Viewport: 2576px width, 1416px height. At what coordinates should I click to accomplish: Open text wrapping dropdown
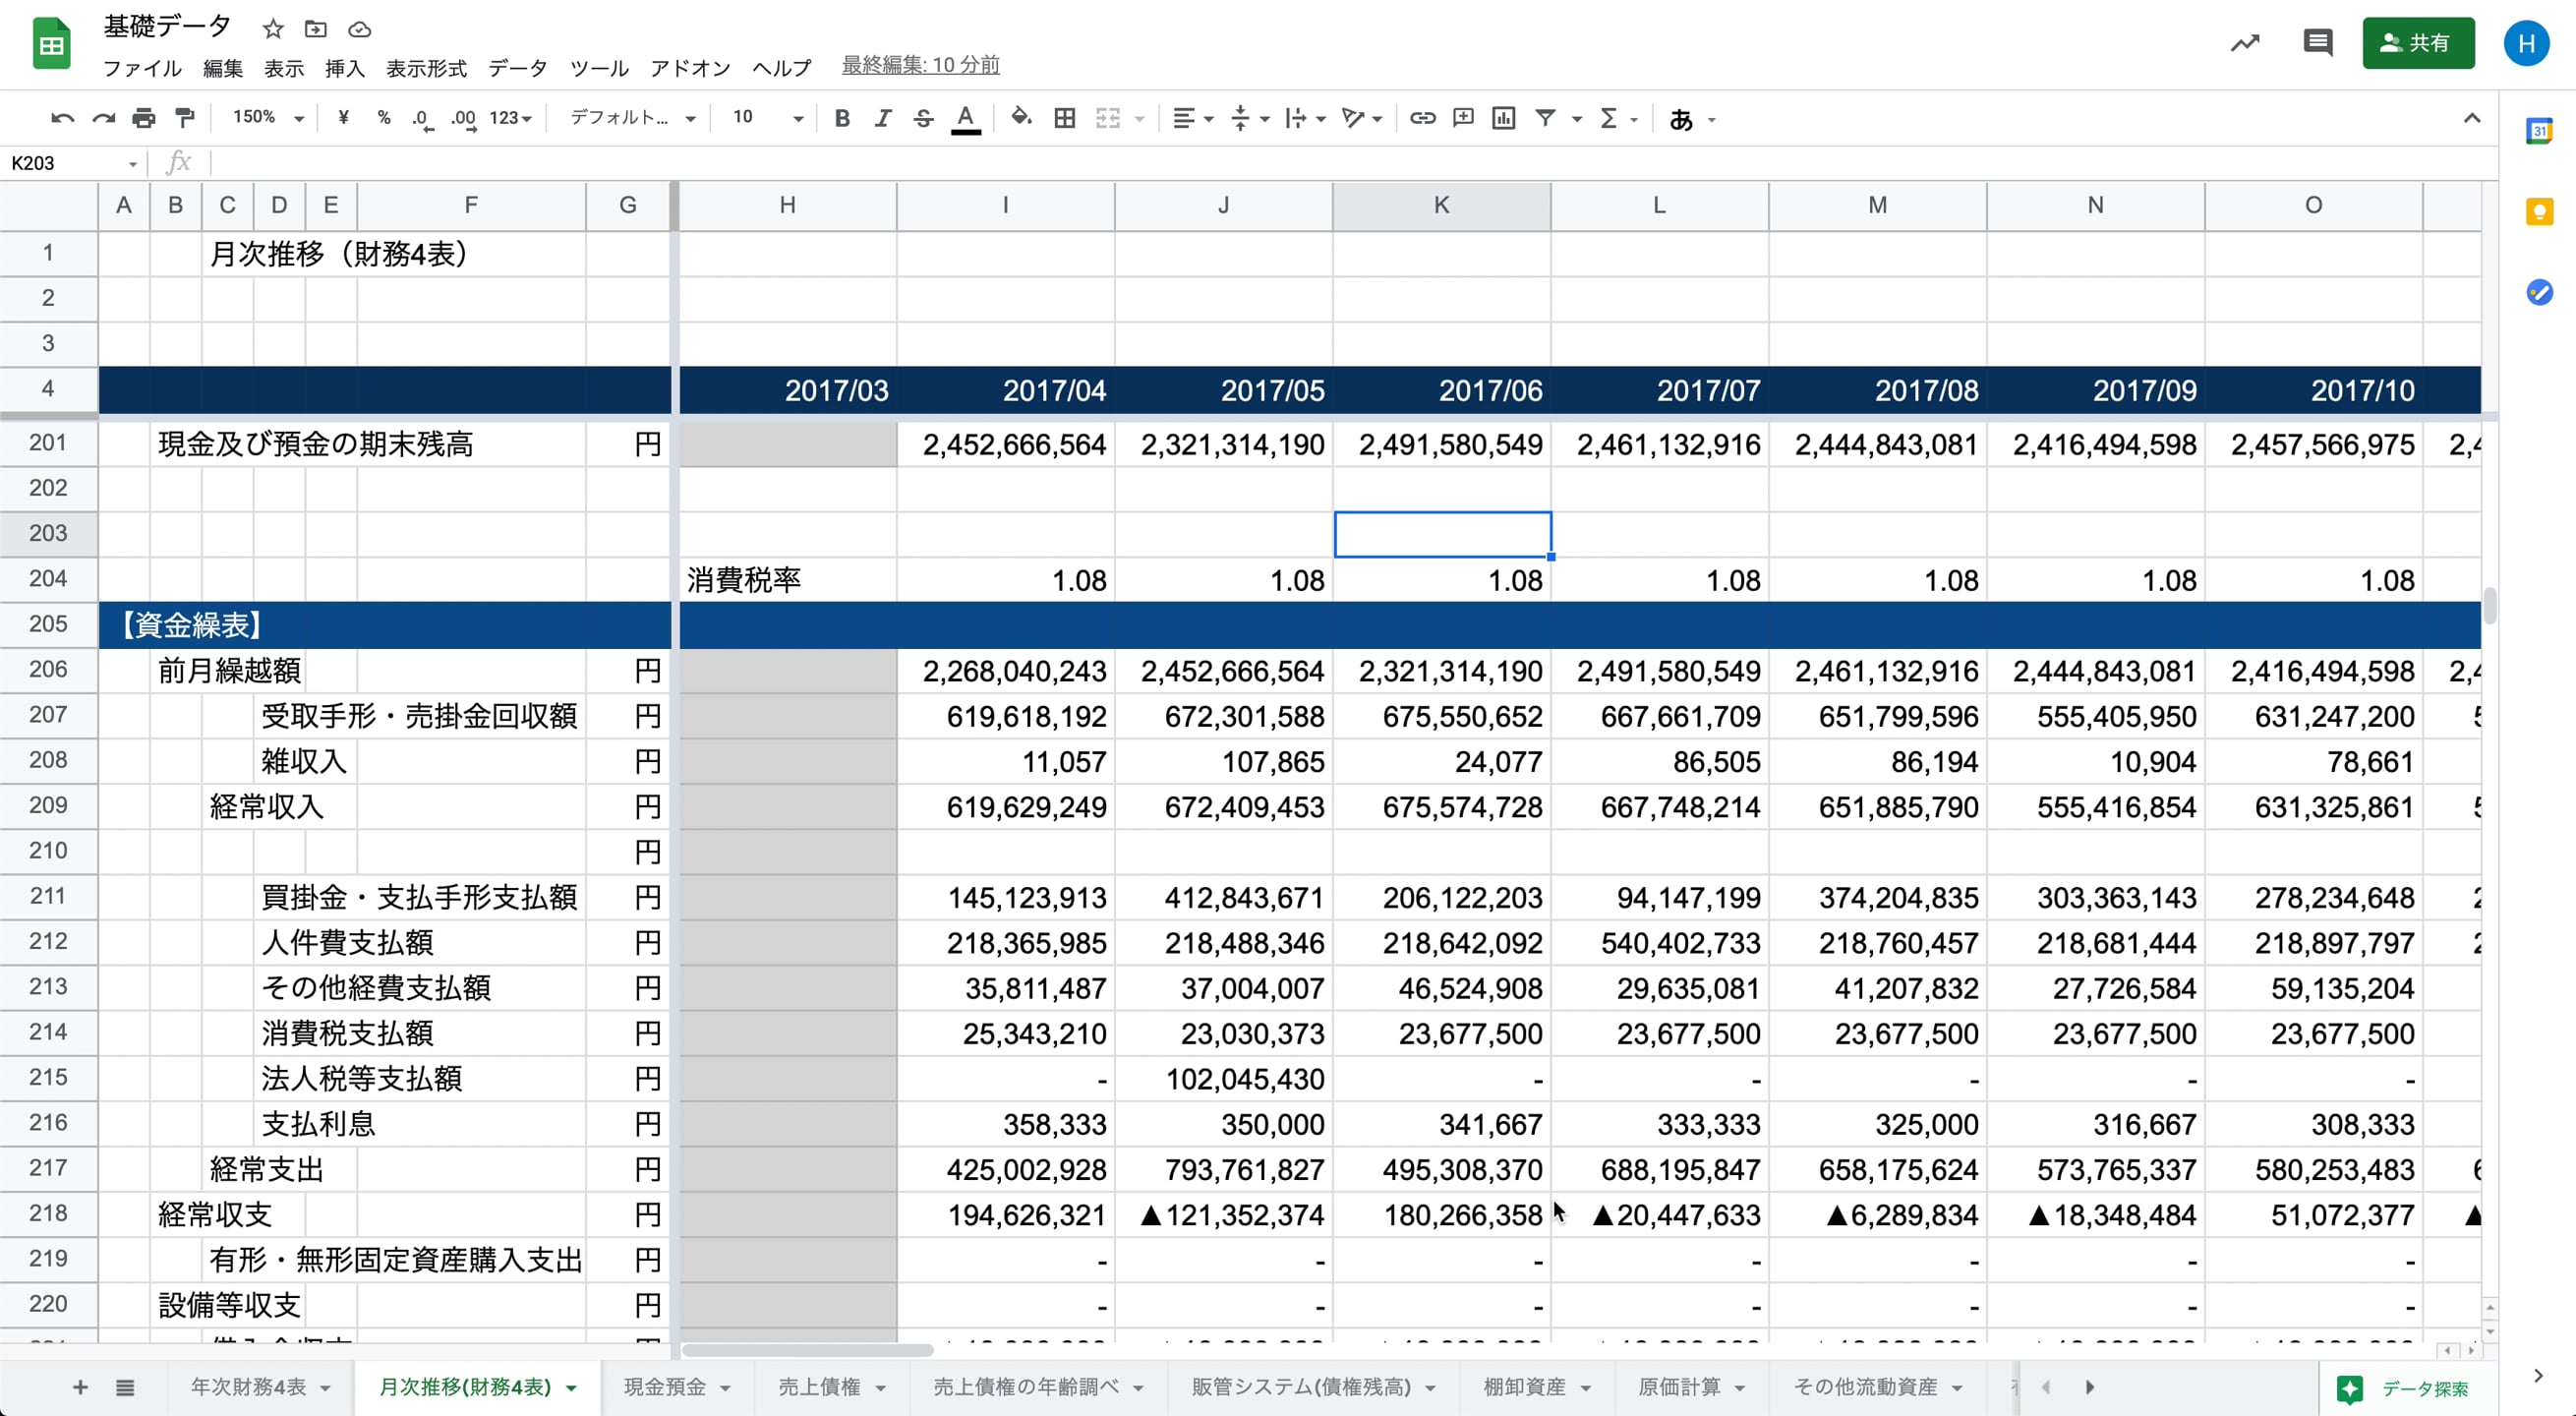[1305, 118]
